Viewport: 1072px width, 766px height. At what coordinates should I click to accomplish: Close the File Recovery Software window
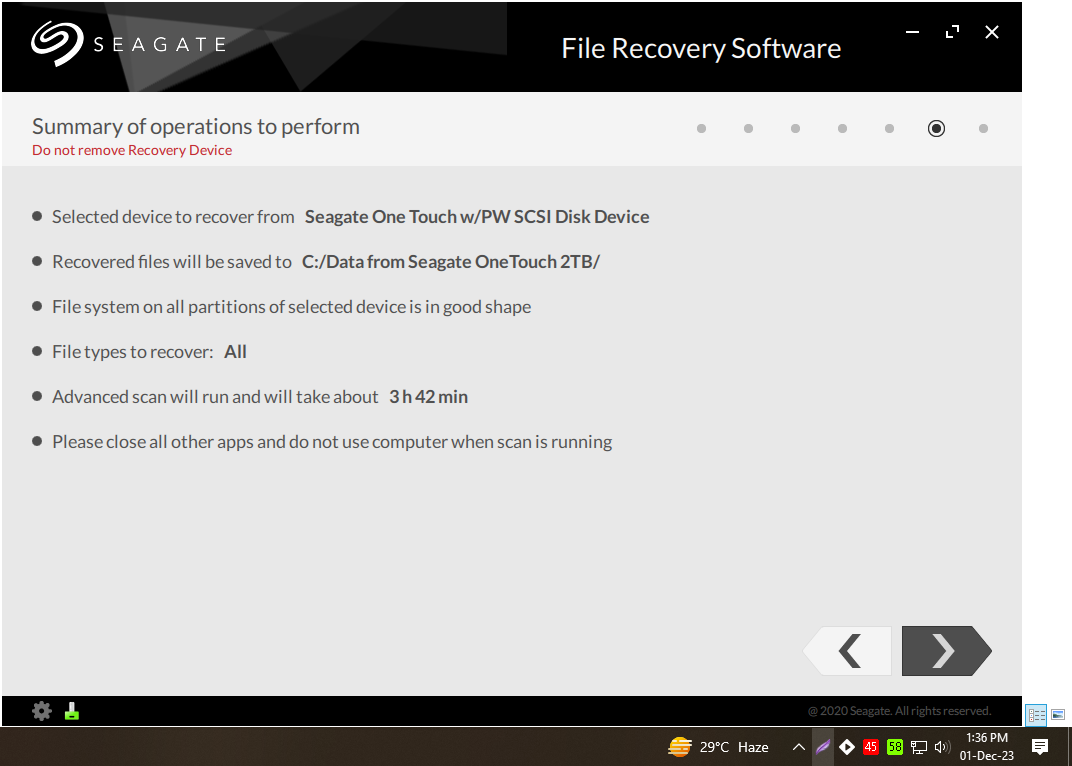(991, 32)
